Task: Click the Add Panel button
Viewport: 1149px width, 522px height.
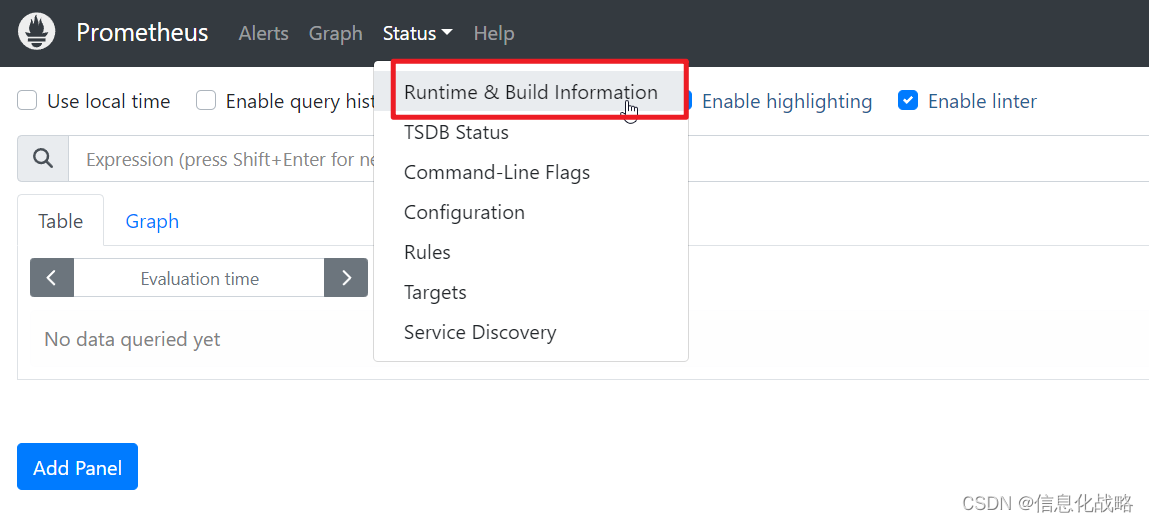Action: coord(78,467)
